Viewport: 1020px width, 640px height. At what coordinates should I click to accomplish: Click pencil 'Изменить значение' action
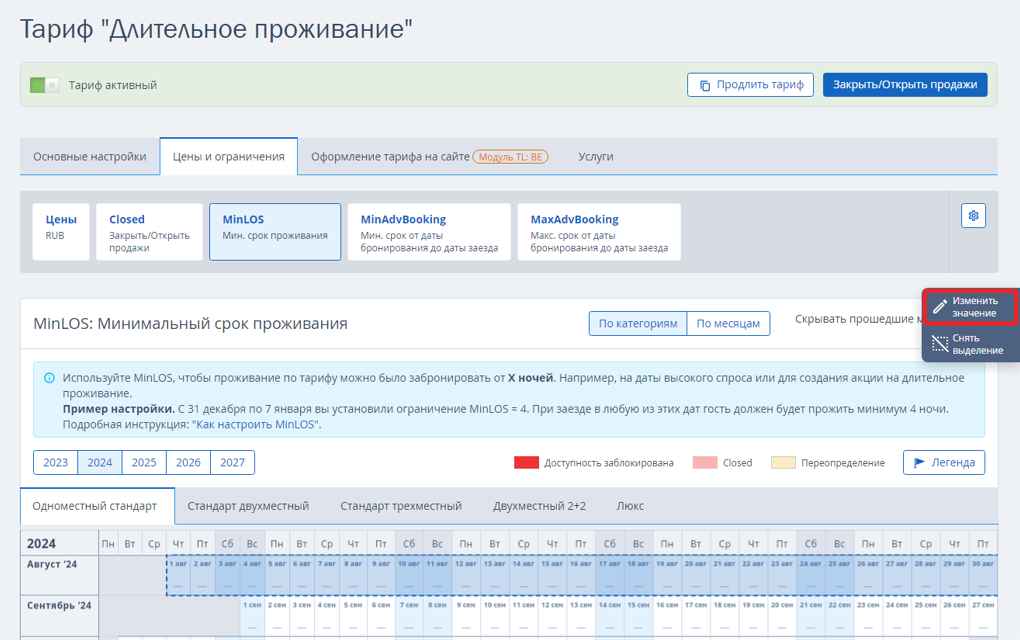pyautogui.click(x=971, y=307)
